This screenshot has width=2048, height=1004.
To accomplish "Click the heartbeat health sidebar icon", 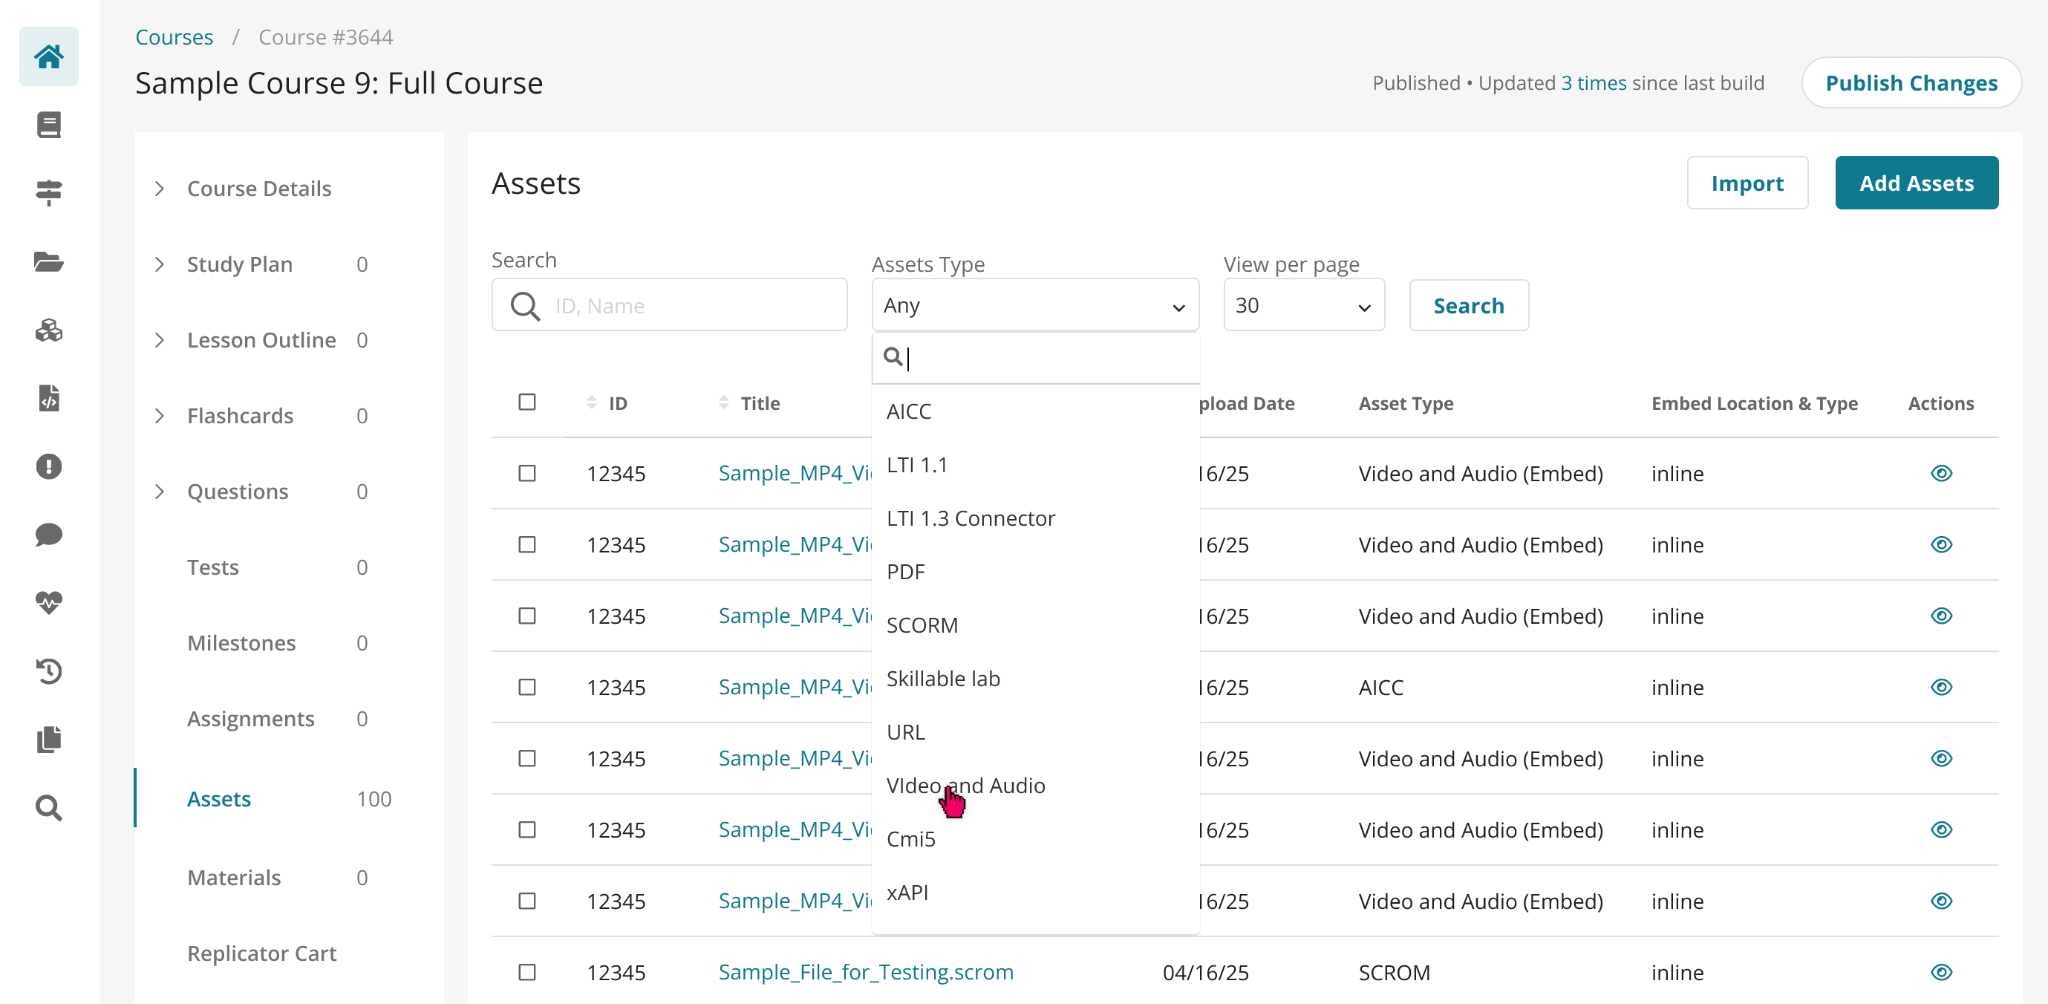I will (49, 602).
